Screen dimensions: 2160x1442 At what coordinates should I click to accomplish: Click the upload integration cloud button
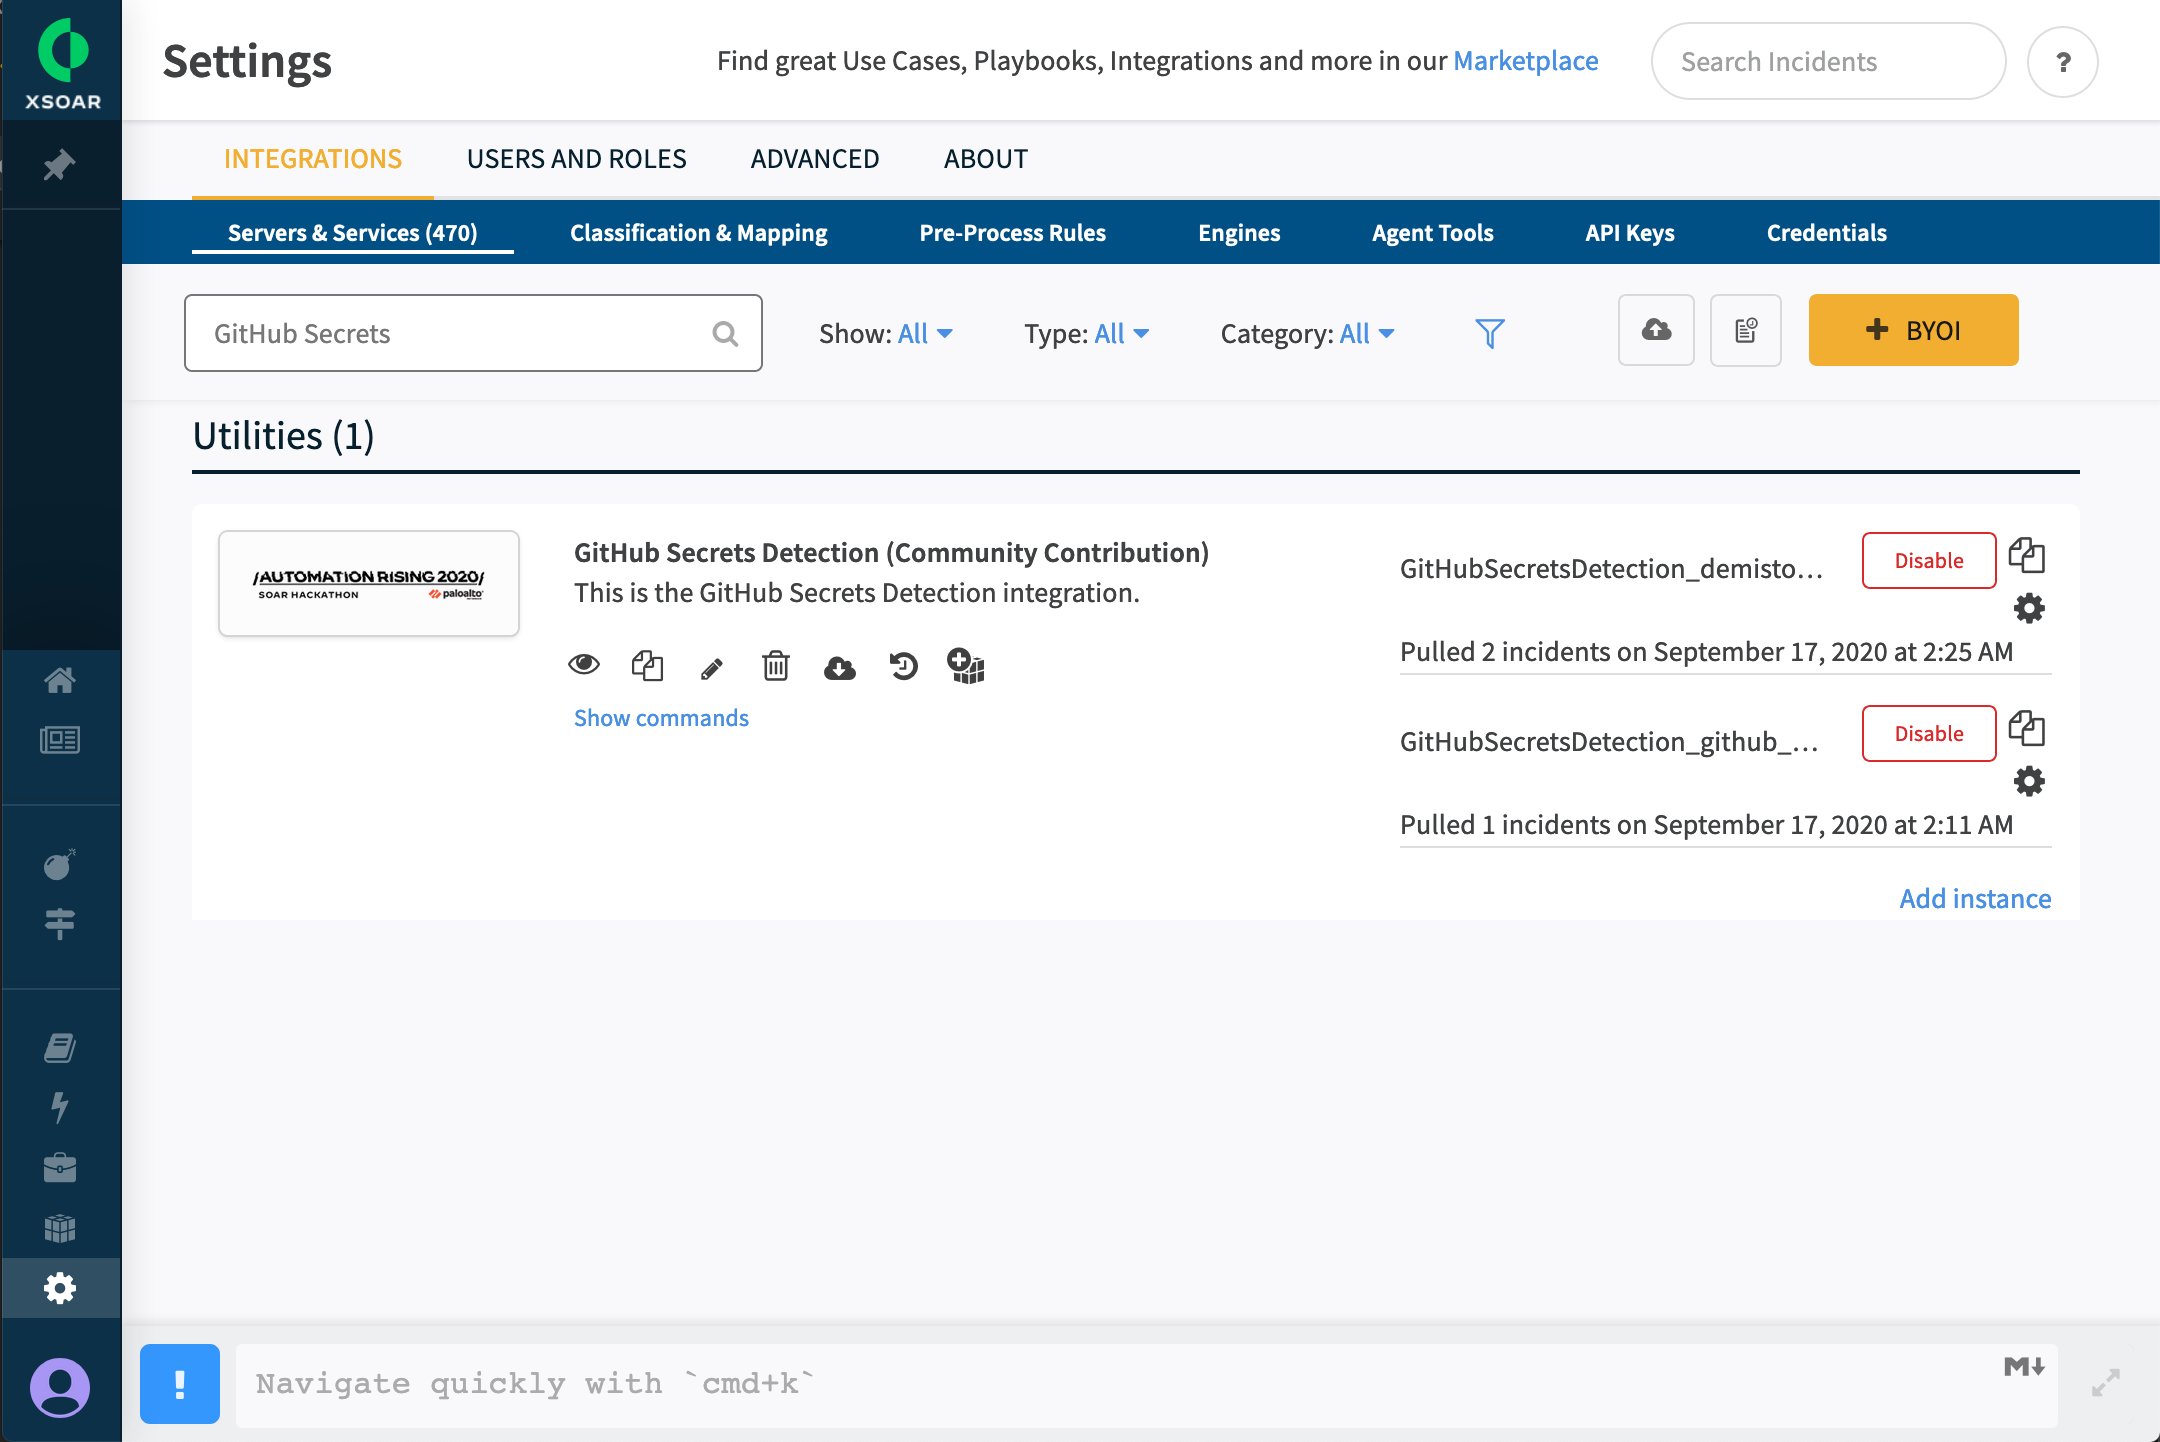pyautogui.click(x=1656, y=331)
